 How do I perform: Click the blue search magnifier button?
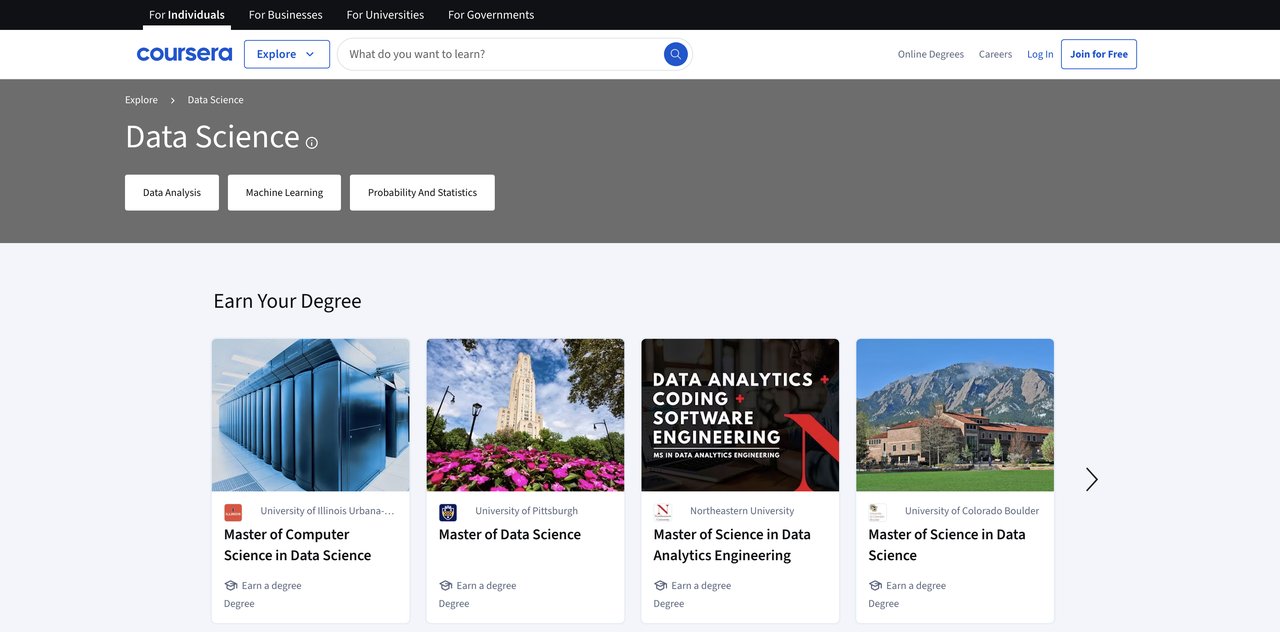tap(676, 54)
